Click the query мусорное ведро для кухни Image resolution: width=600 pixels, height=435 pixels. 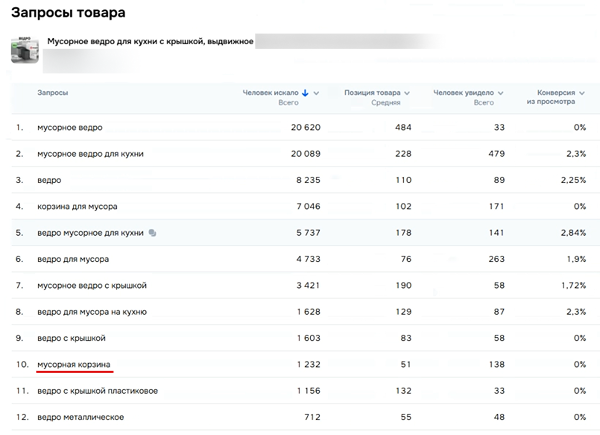pos(90,154)
